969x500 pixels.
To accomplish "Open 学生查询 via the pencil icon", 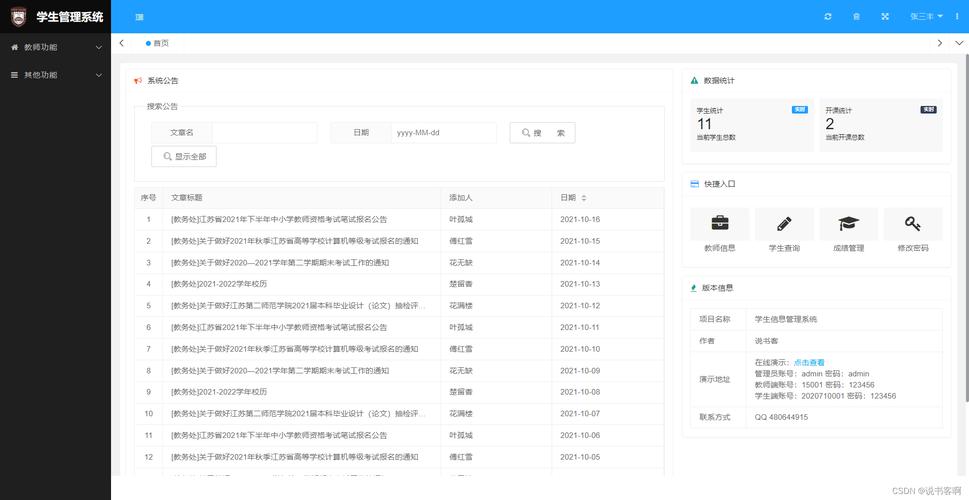I will click(784, 223).
